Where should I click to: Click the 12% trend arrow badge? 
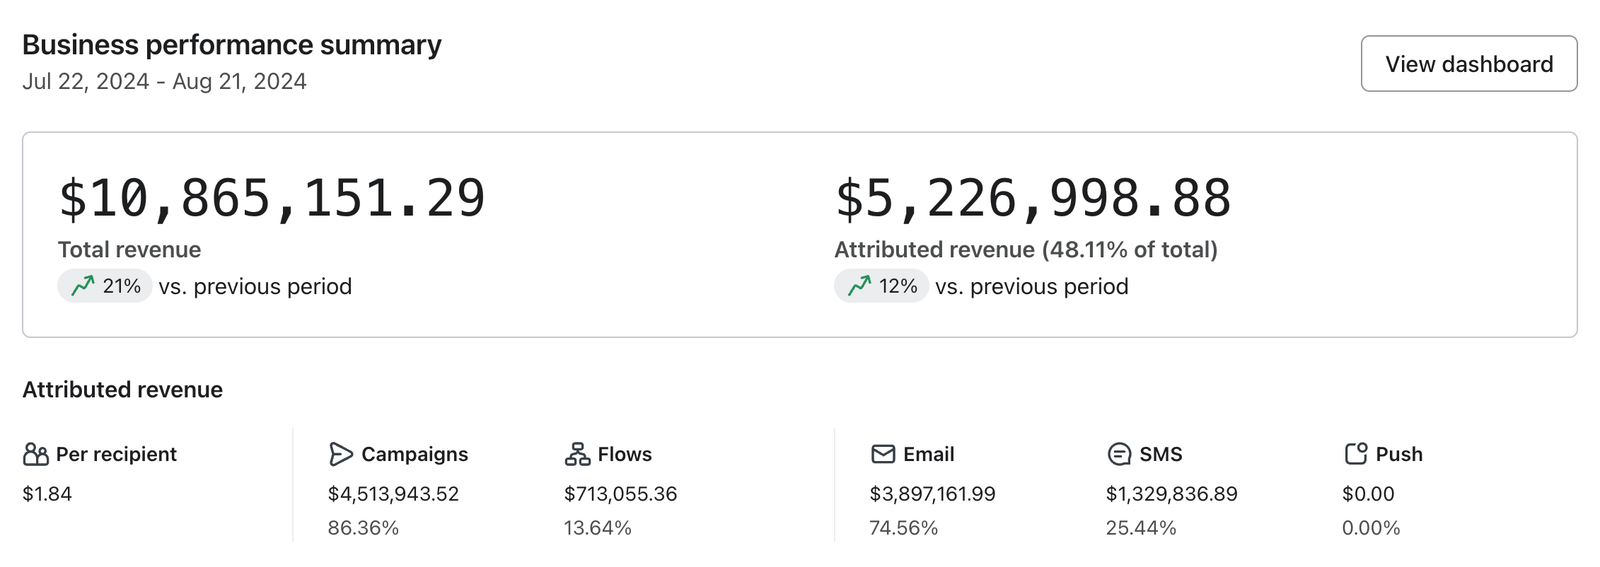coord(881,286)
